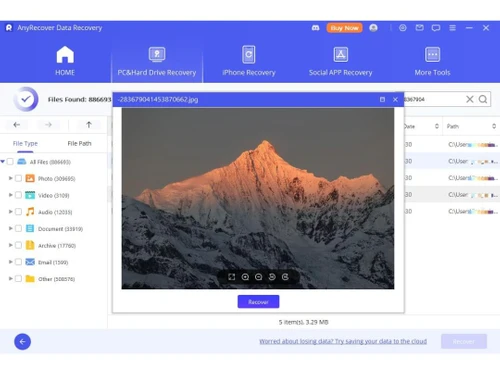Check the Archive checkbox
500x375 pixels.
pos(18,245)
